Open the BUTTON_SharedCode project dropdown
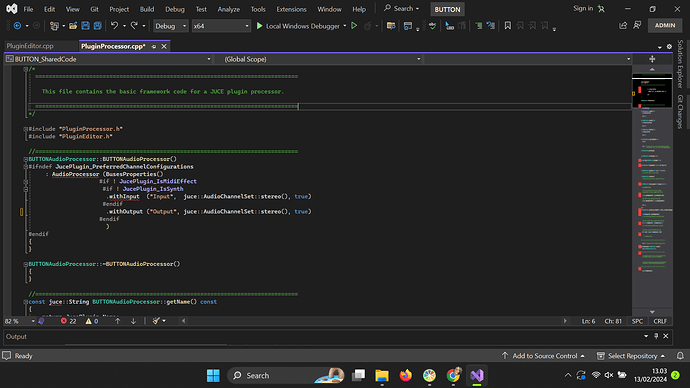Image resolution: width=690 pixels, height=388 pixels. tap(109, 59)
